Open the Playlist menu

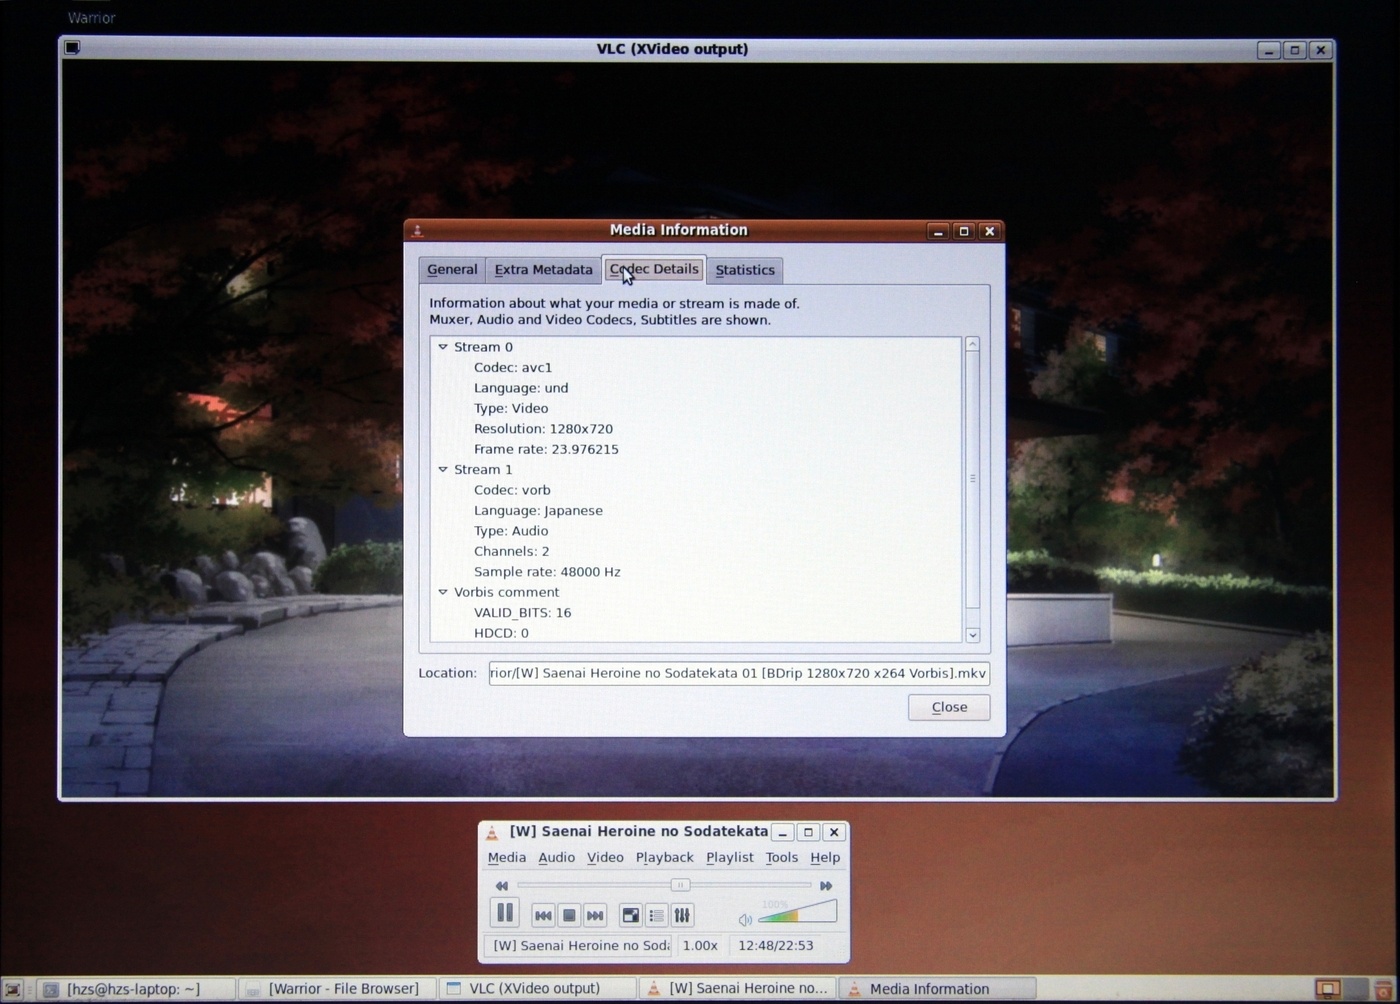click(x=729, y=857)
